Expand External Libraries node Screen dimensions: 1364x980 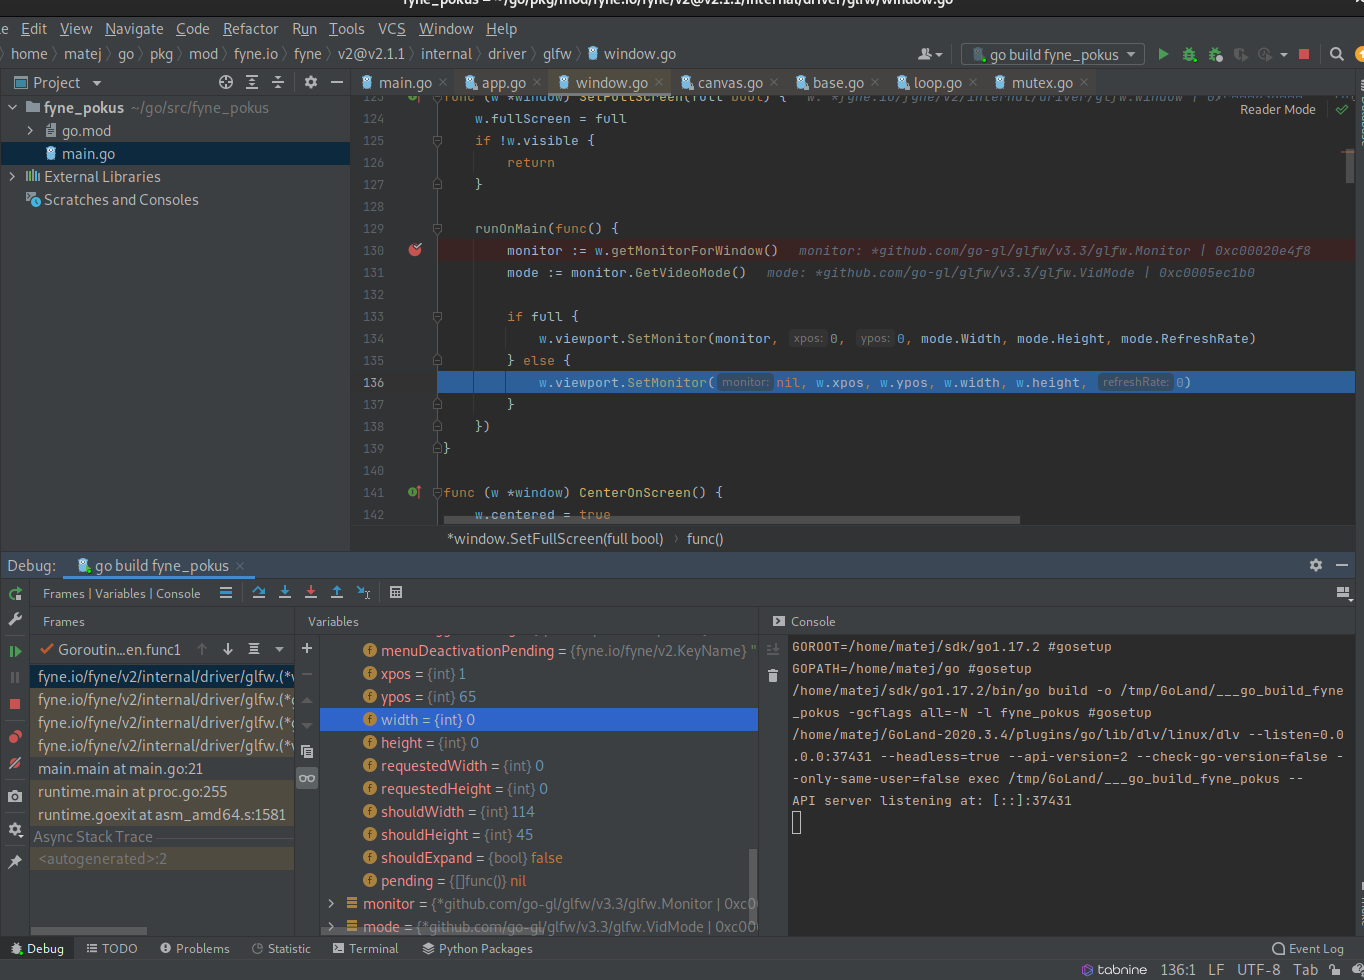pos(12,176)
